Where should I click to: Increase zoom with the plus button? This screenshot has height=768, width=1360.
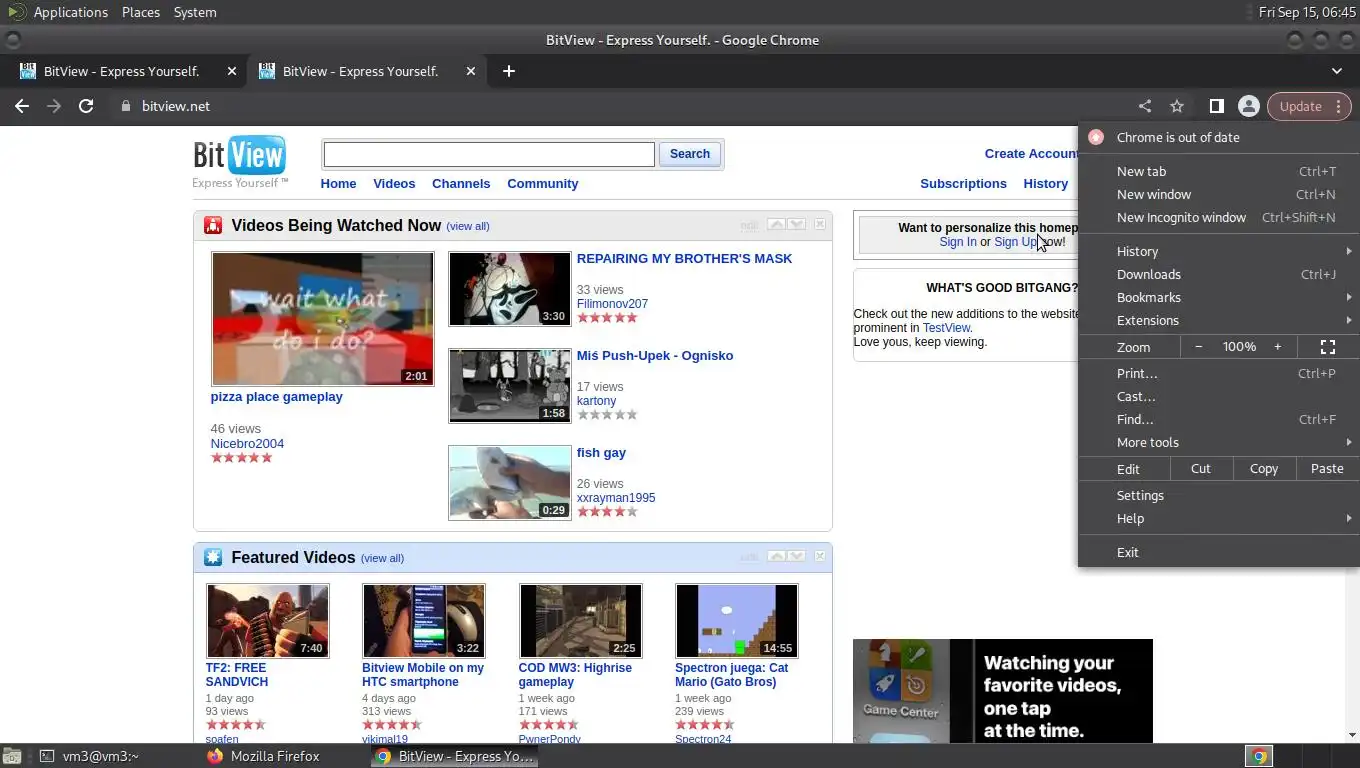[1277, 347]
